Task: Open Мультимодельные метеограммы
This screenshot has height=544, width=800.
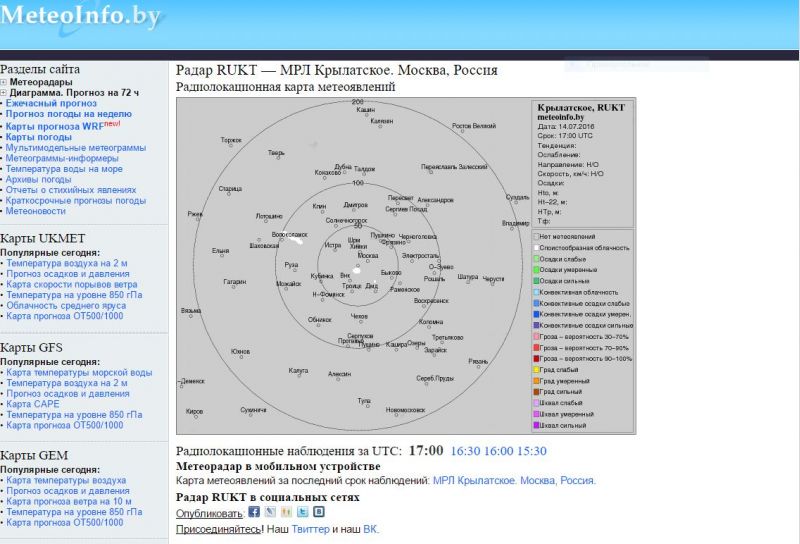Action: (x=76, y=147)
